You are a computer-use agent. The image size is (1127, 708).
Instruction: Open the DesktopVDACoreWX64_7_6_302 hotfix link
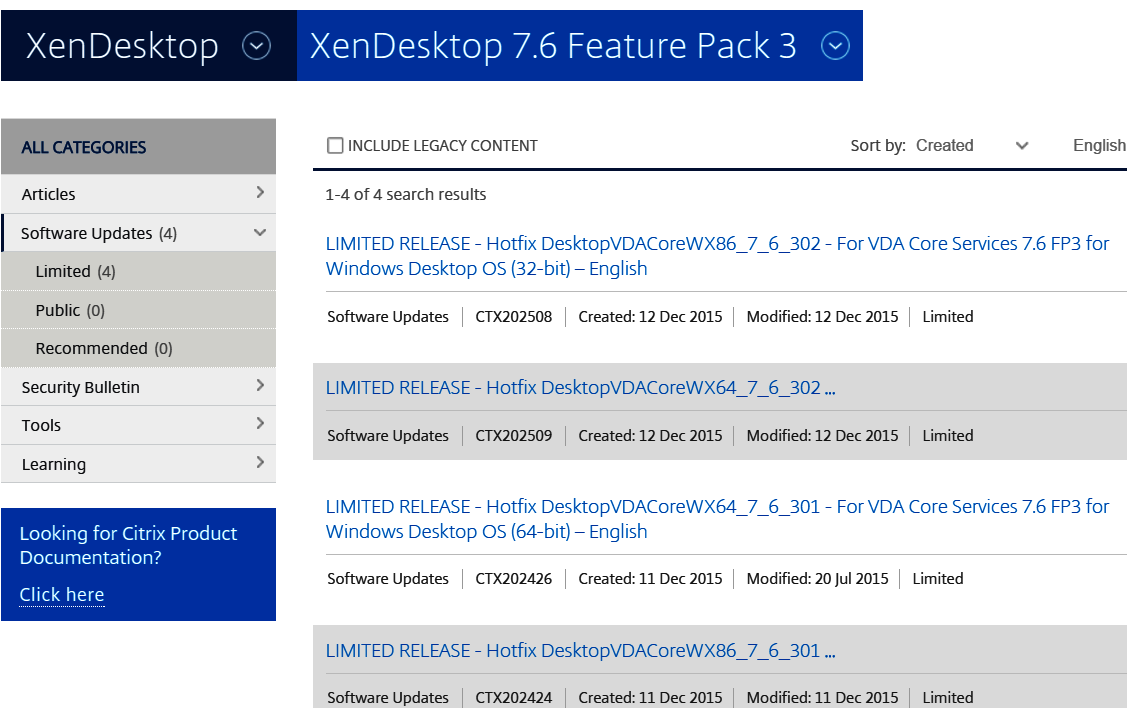581,388
